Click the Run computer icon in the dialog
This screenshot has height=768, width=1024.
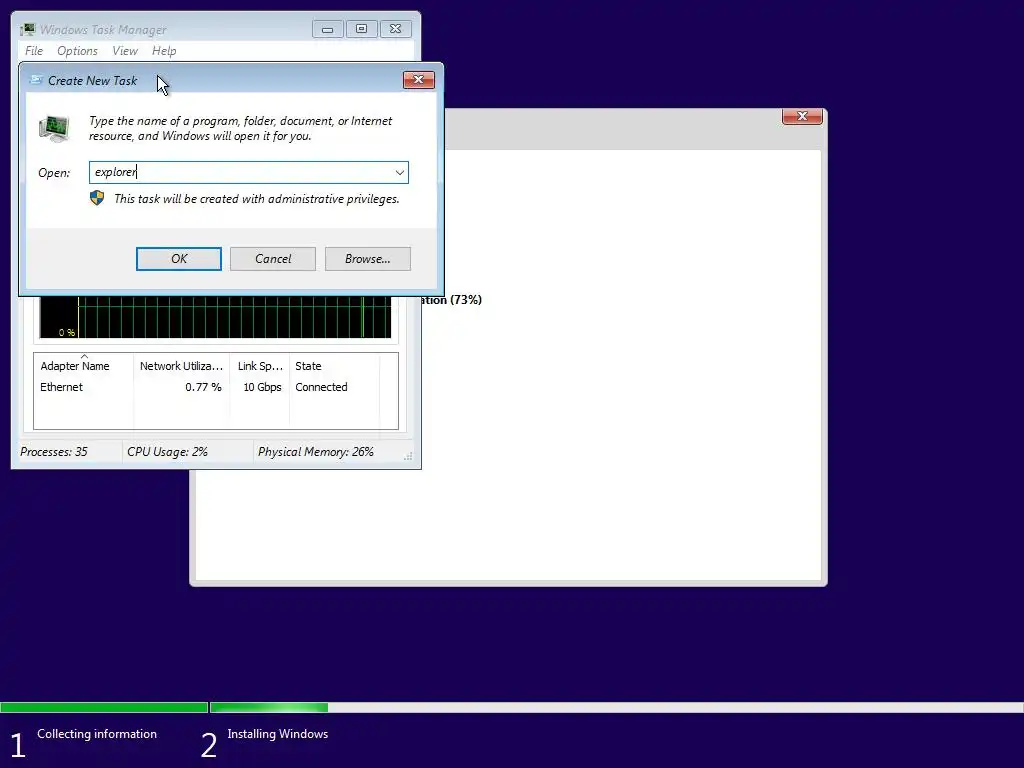(x=54, y=128)
